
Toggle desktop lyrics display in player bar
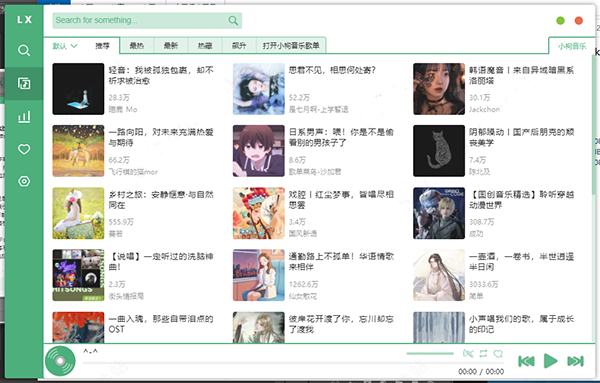468,354
